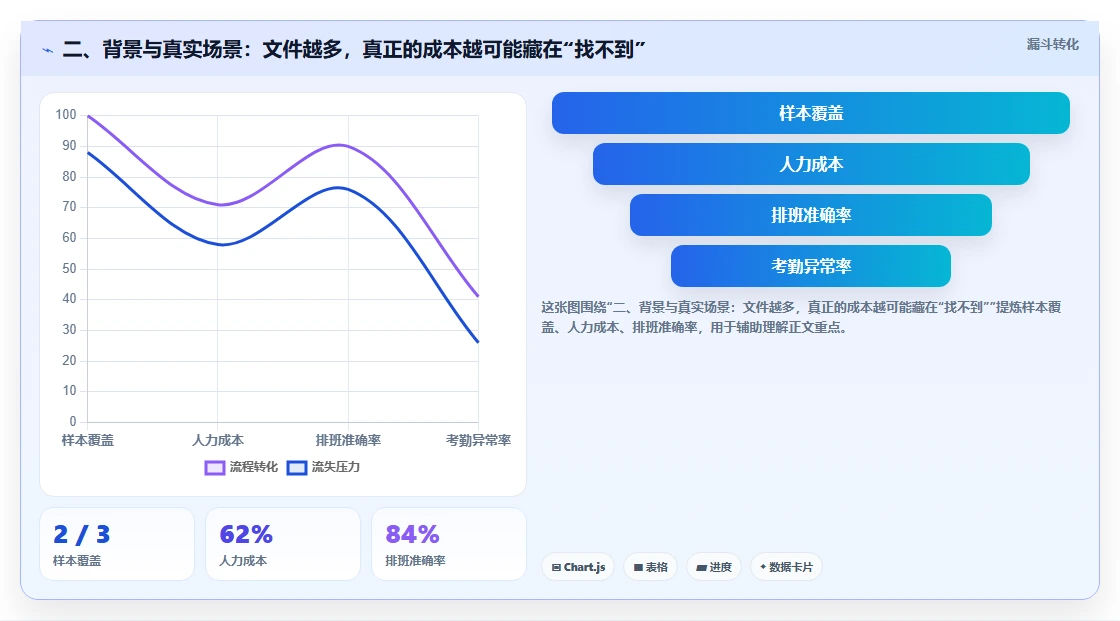Select the 样本覆盖 funnel bar
This screenshot has height=621, width=1120.
[811, 113]
